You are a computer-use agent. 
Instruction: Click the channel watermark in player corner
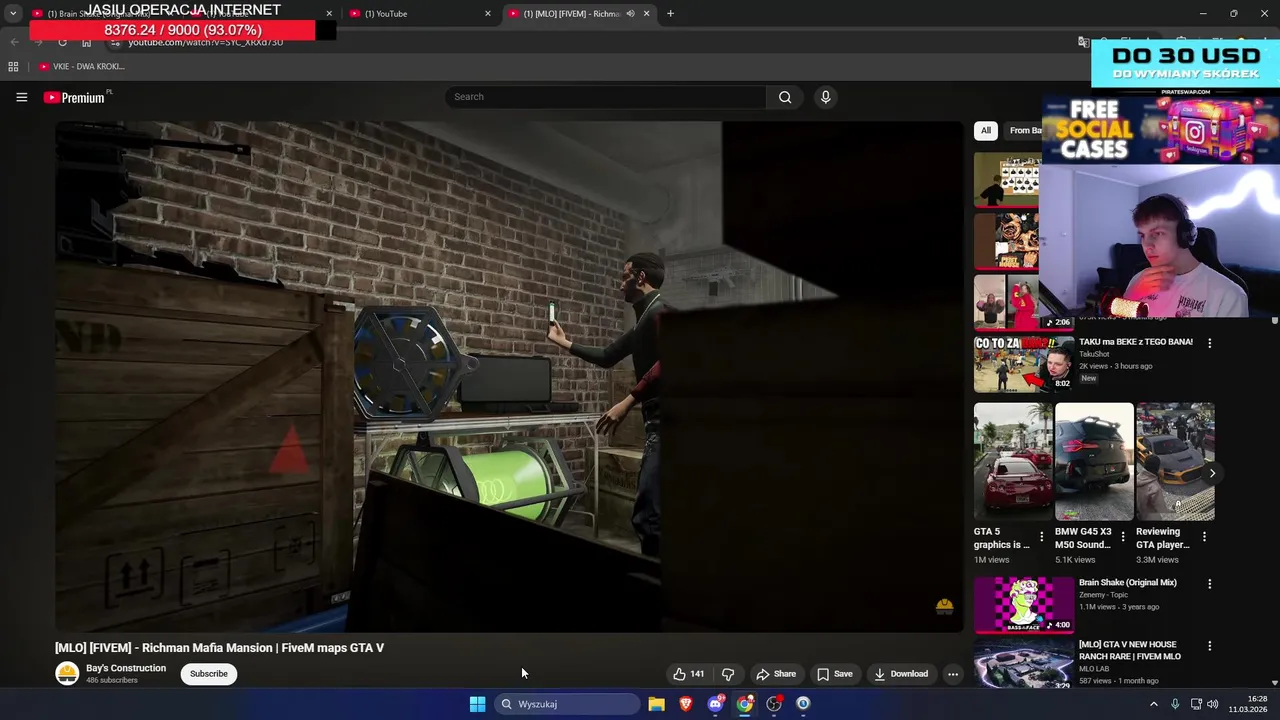pos(944,606)
